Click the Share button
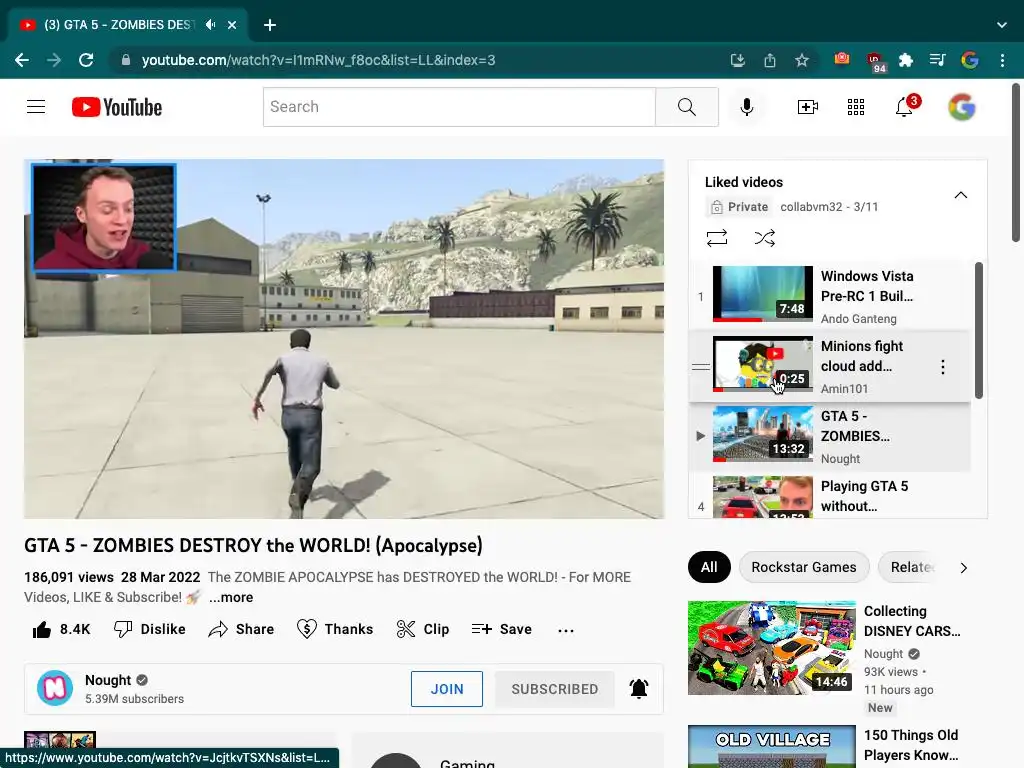Image resolution: width=1024 pixels, height=768 pixels. [x=241, y=630]
